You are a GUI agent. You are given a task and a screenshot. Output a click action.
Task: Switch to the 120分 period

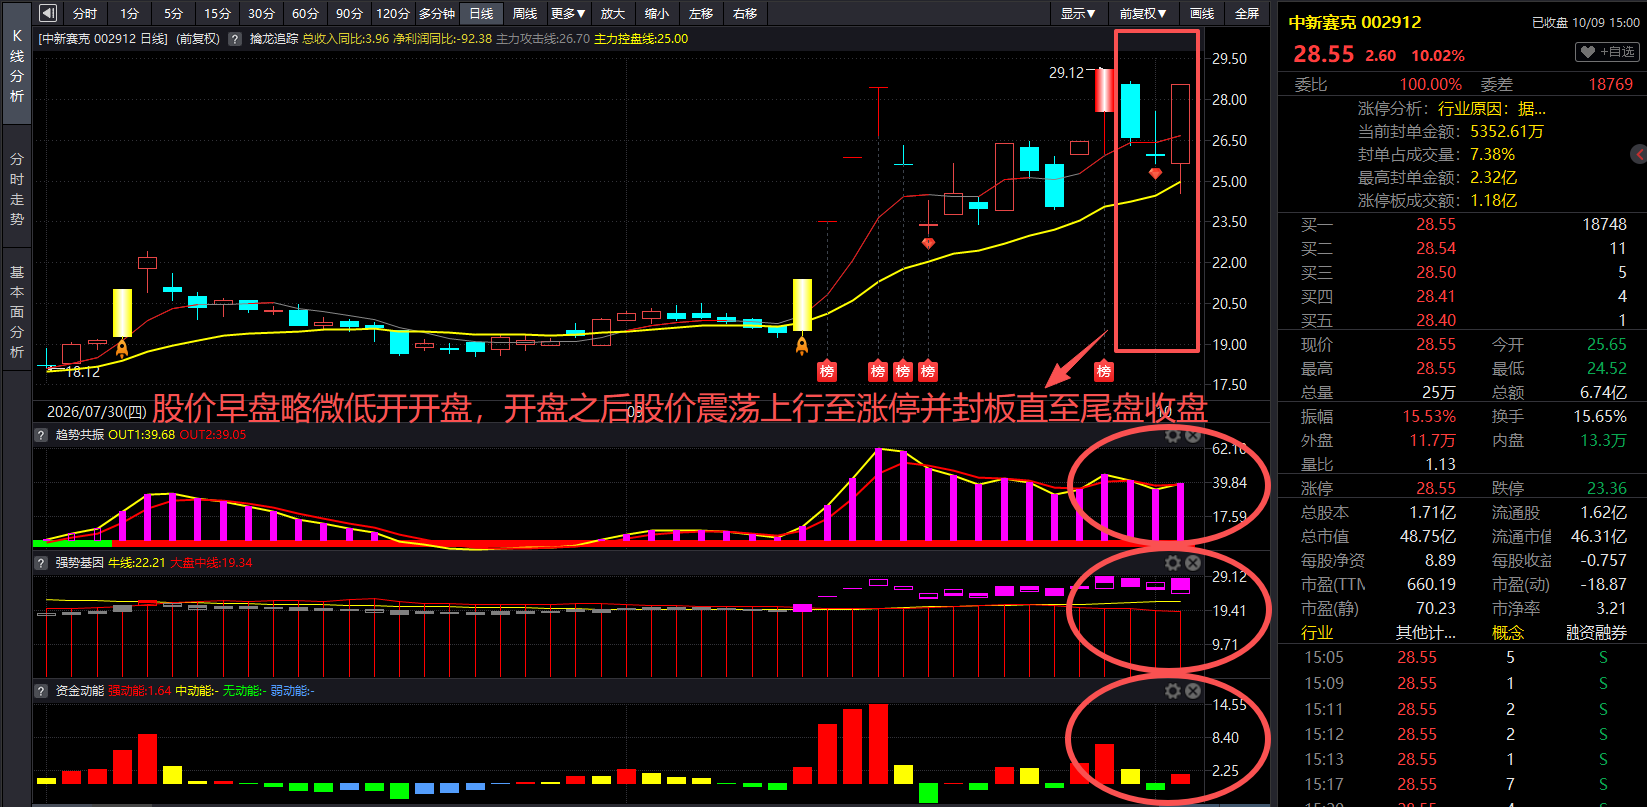[x=393, y=13]
